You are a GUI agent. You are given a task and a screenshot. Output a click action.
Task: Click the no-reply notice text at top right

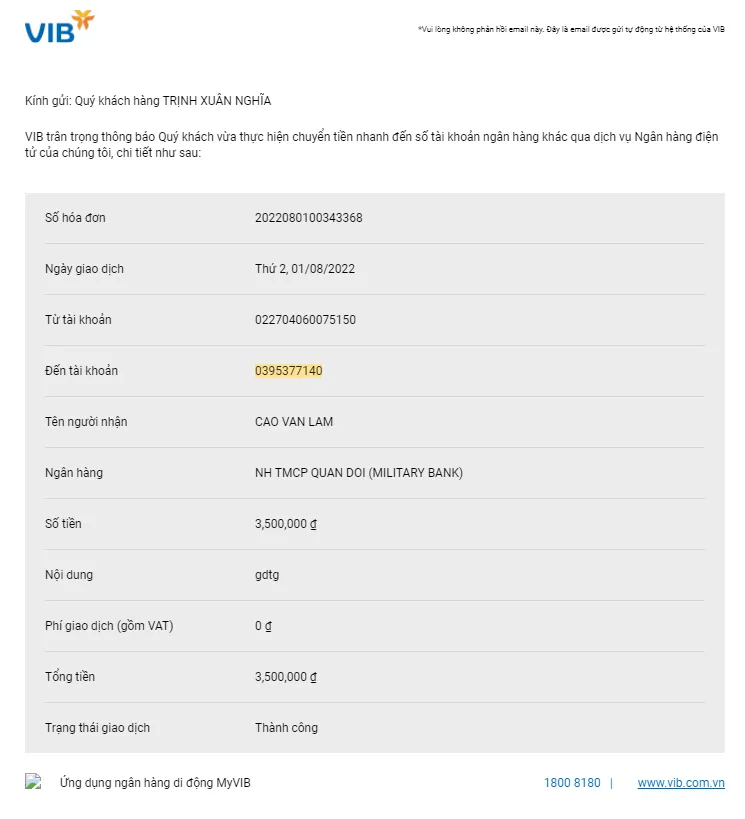[571, 30]
